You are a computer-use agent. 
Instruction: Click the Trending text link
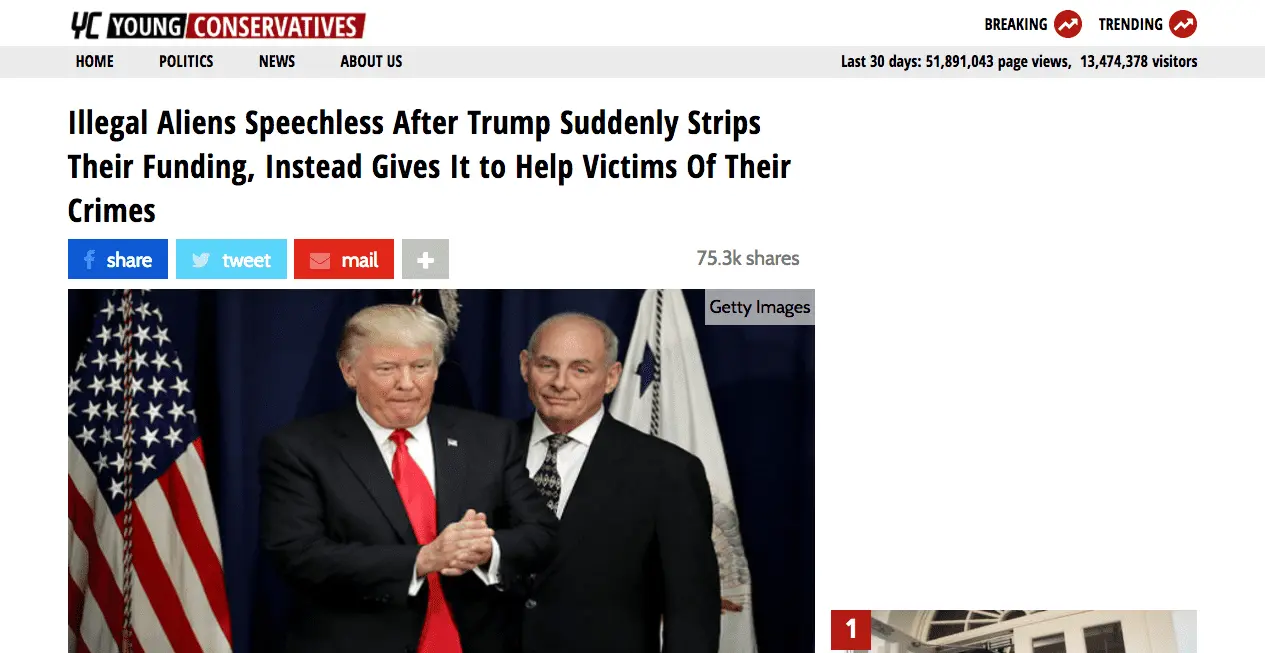(x=1130, y=24)
